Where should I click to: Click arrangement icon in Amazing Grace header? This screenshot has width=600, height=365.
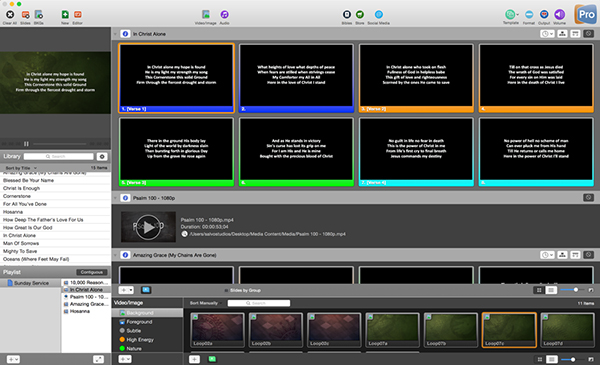click(x=562, y=255)
